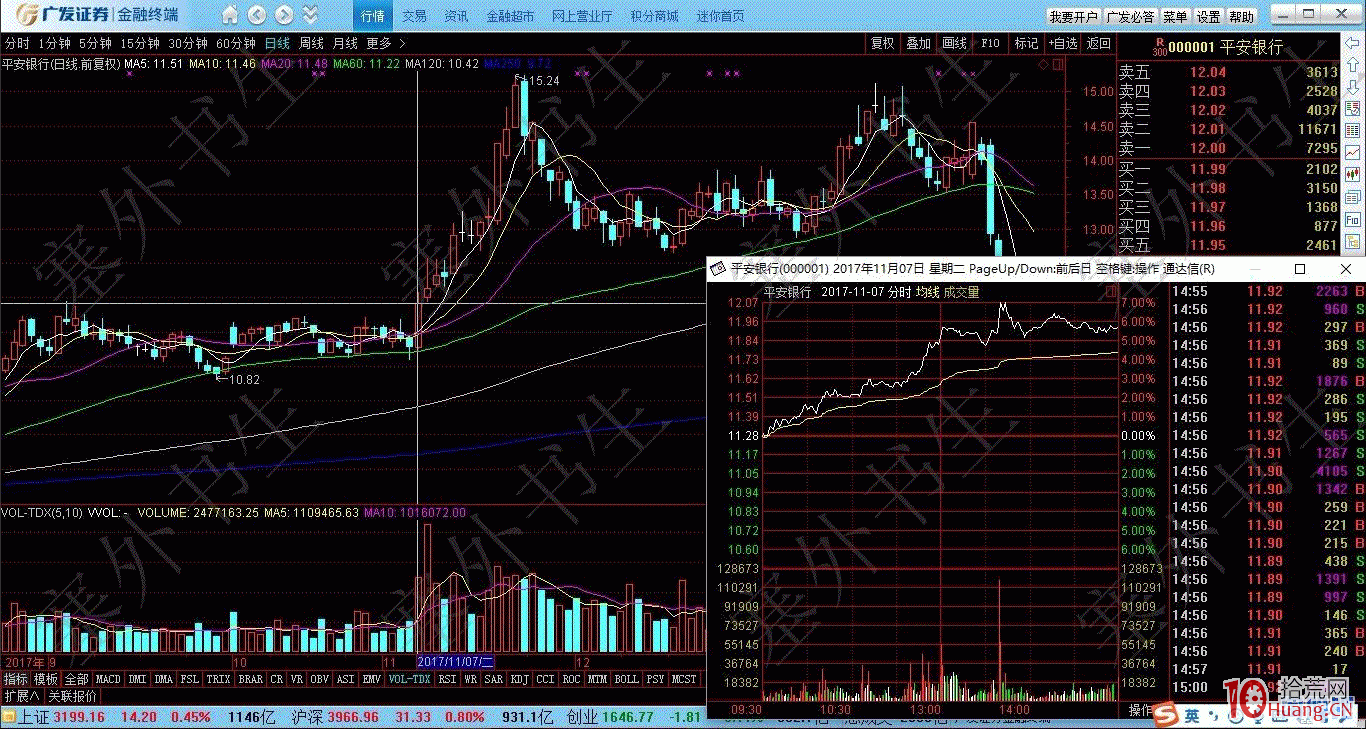
Task: Open the stacked windows icon in sidebar
Action: pos(1353,196)
